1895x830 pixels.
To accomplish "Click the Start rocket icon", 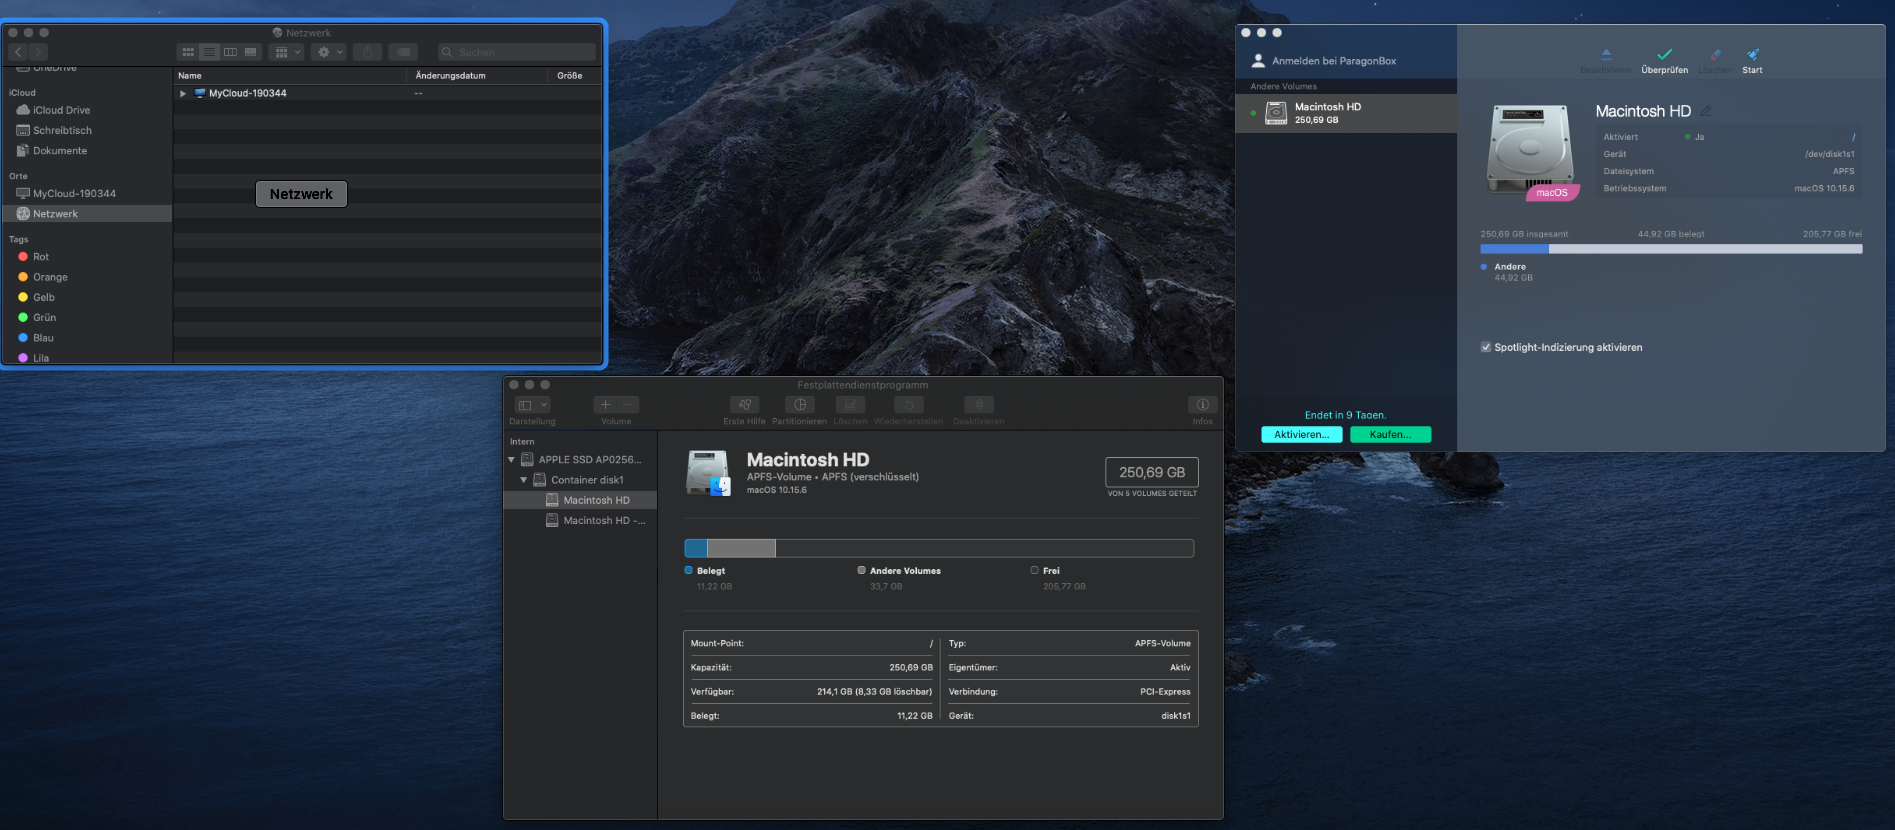I will [x=1752, y=55].
